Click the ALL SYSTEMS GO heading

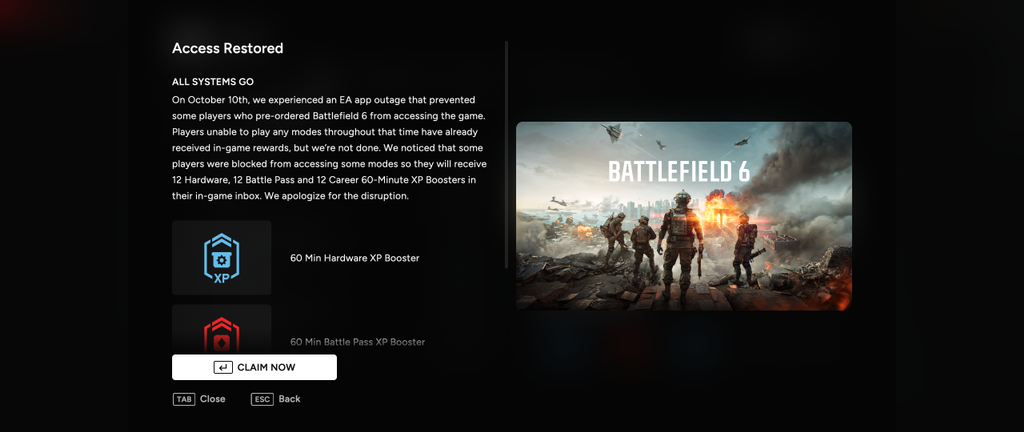[213, 82]
